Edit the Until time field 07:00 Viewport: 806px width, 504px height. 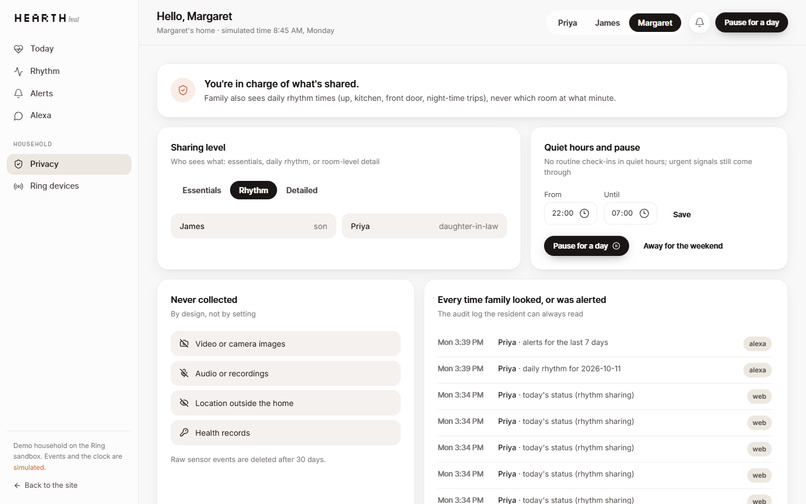pos(630,213)
